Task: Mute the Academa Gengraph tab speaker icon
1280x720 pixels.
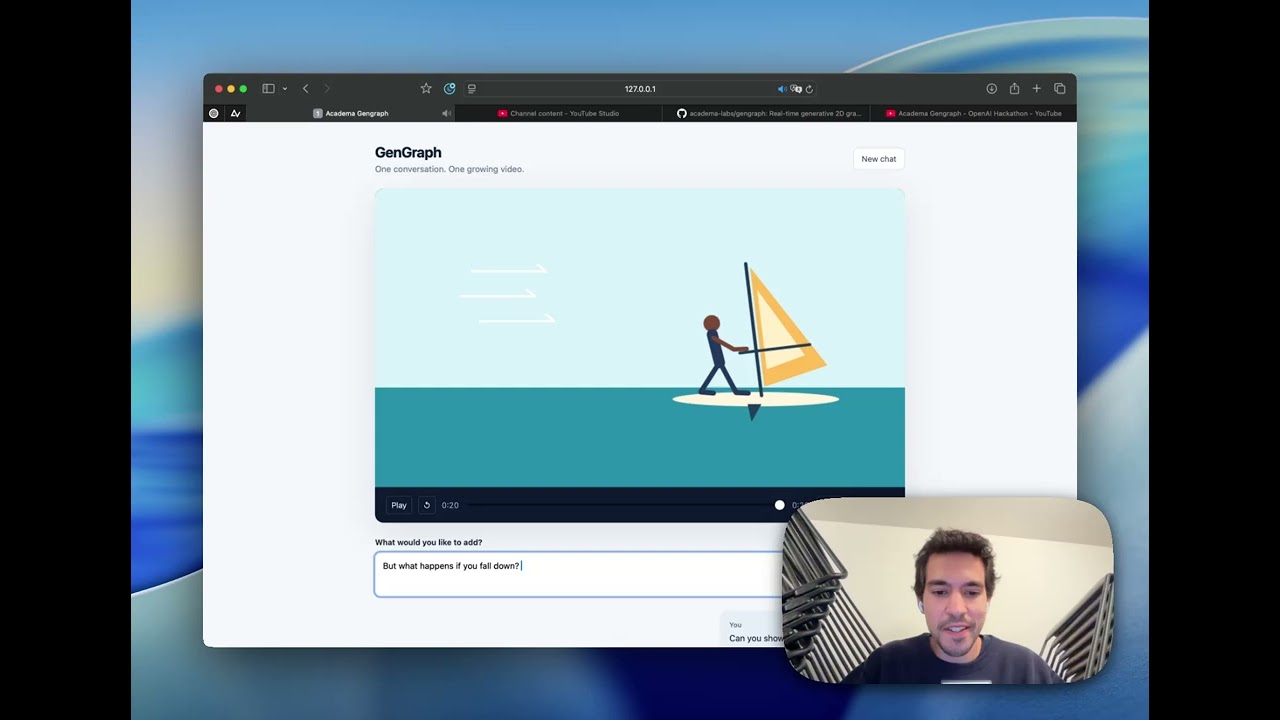Action: [446, 113]
